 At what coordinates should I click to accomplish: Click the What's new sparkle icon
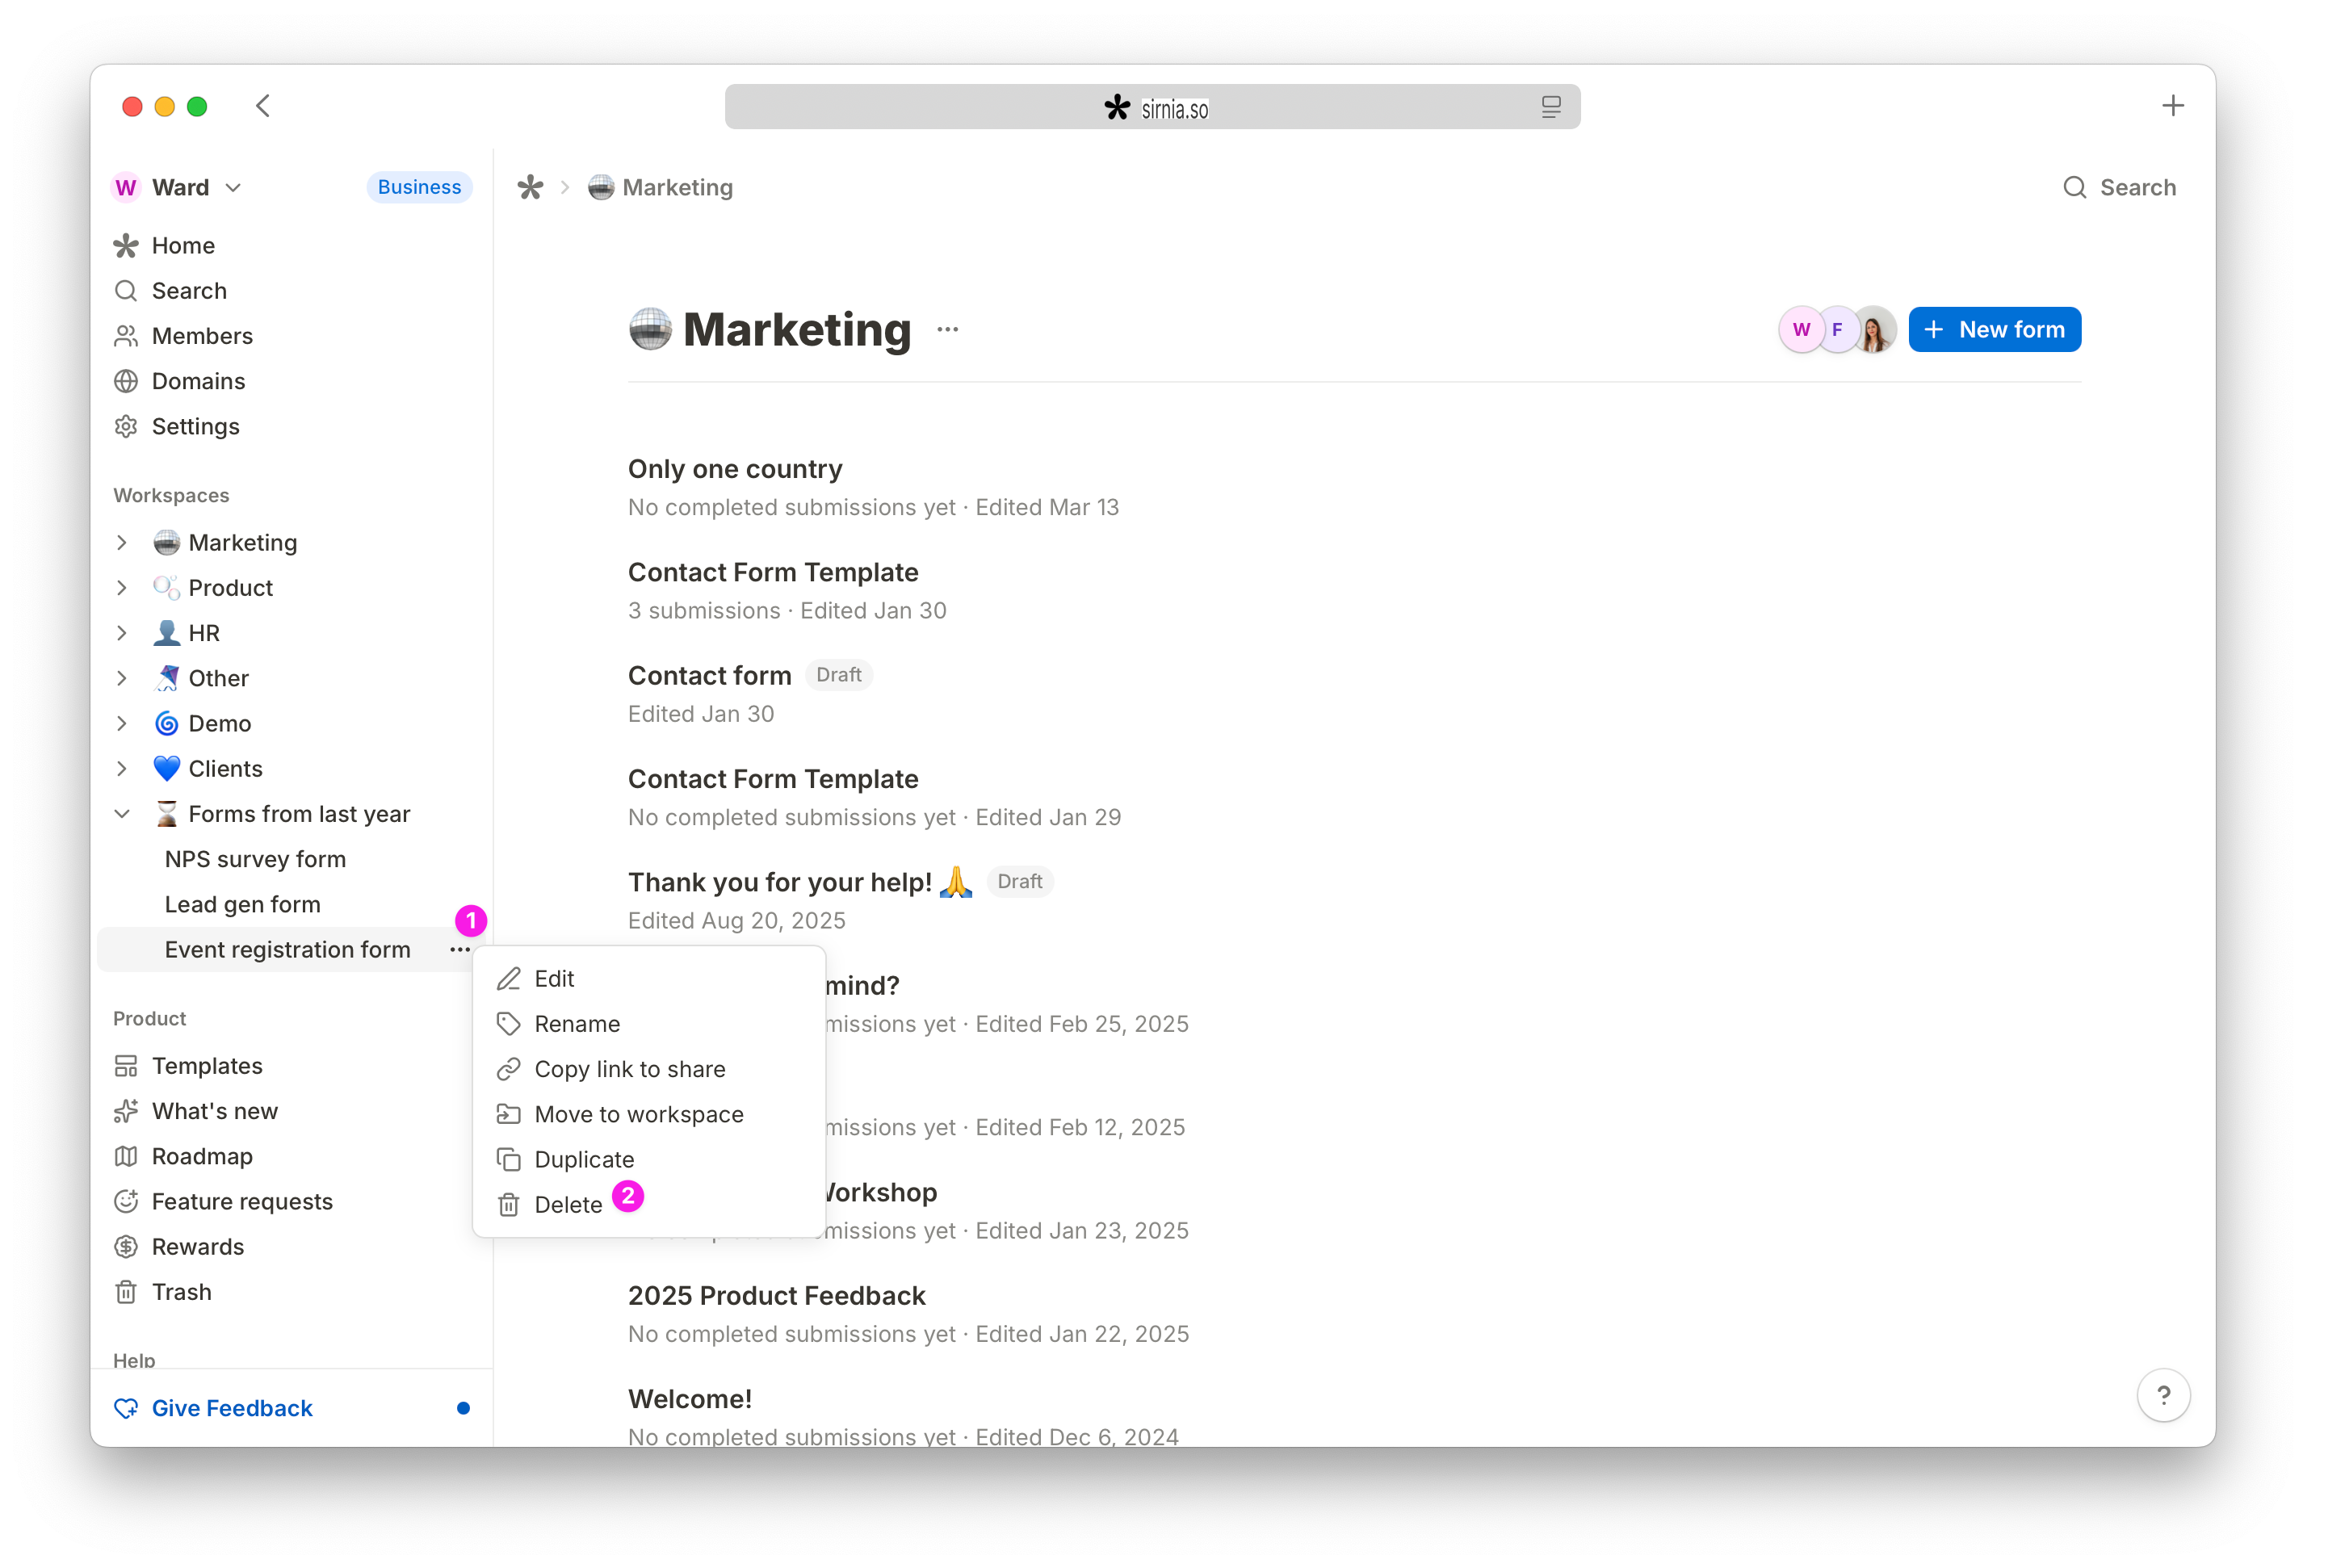pos(126,1111)
